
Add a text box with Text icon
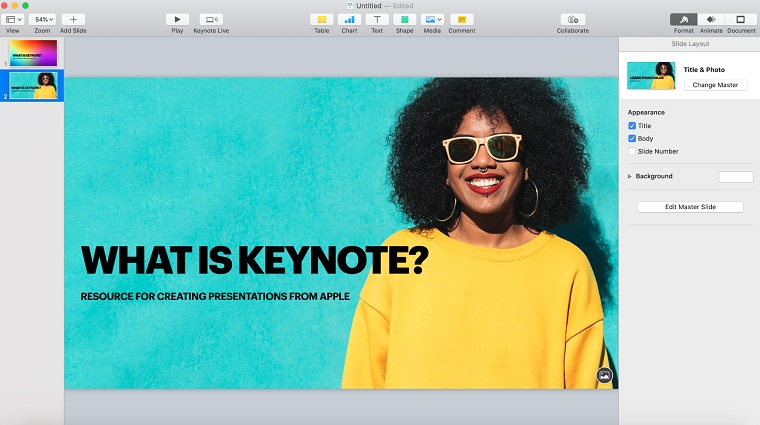[377, 19]
